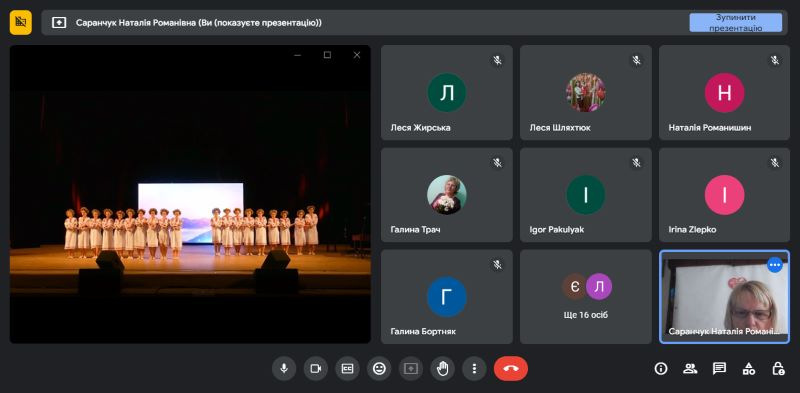Show the participants people panel
This screenshot has height=393, width=800.
(x=690, y=369)
